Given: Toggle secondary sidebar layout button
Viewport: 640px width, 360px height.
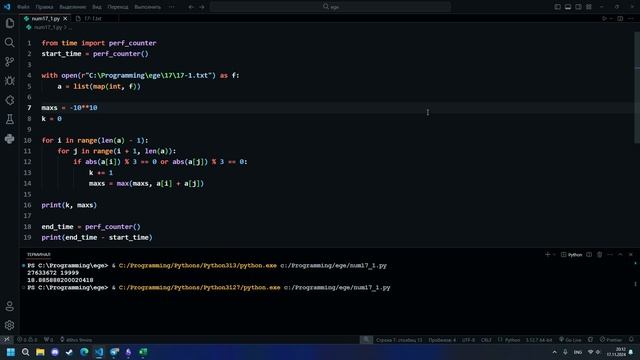Looking at the screenshot, I should coord(578,7).
